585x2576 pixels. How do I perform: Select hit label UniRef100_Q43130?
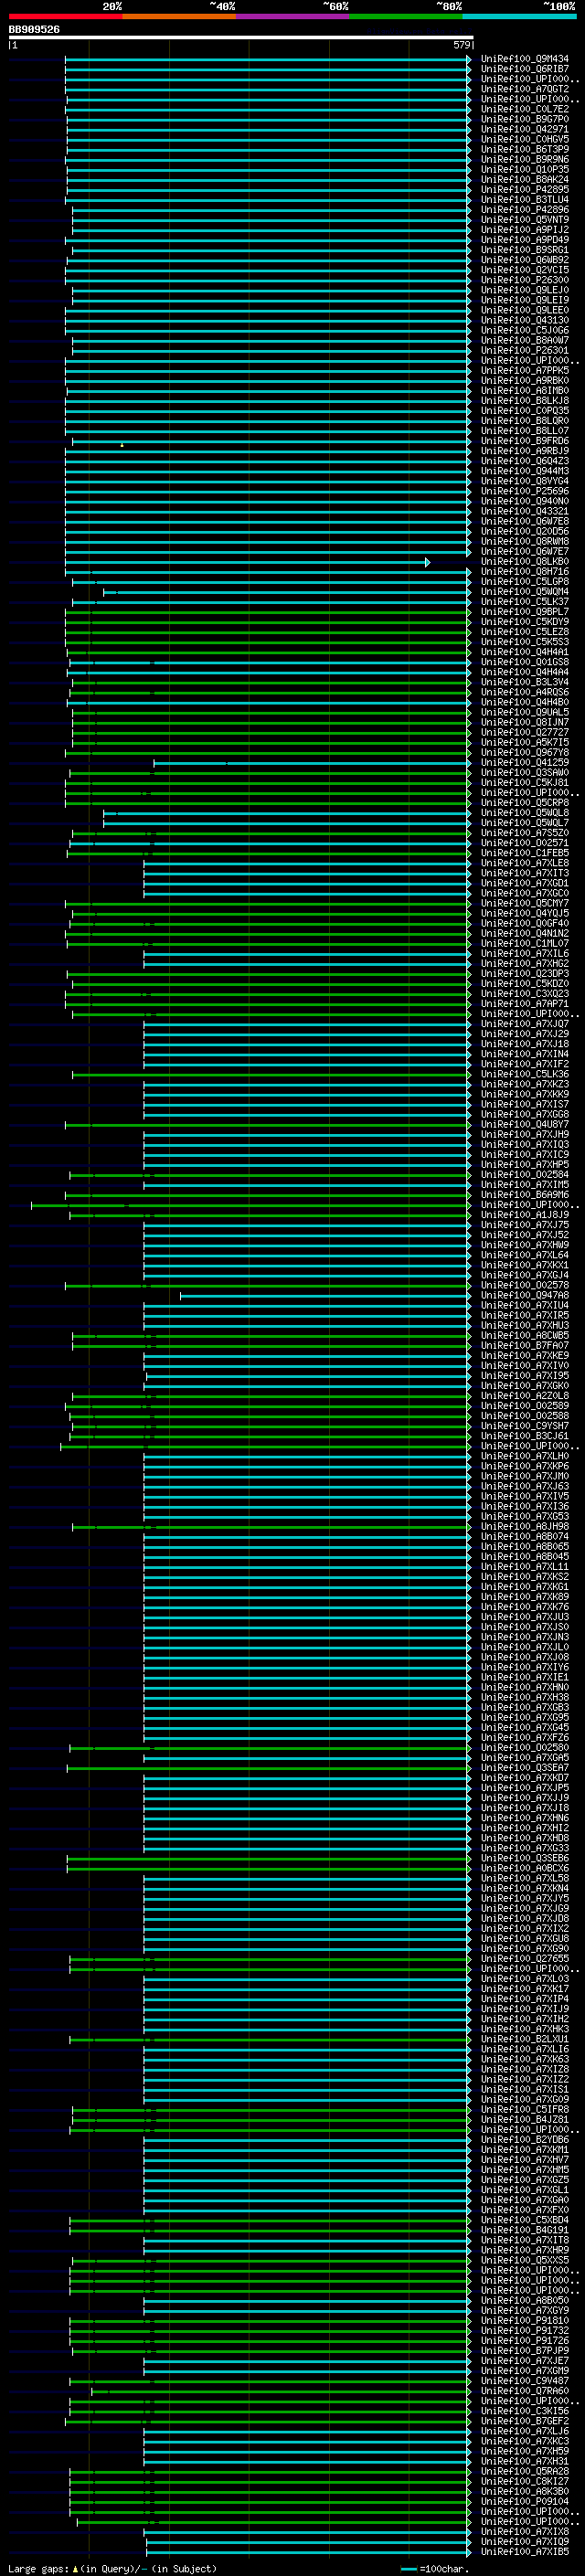coord(525,320)
